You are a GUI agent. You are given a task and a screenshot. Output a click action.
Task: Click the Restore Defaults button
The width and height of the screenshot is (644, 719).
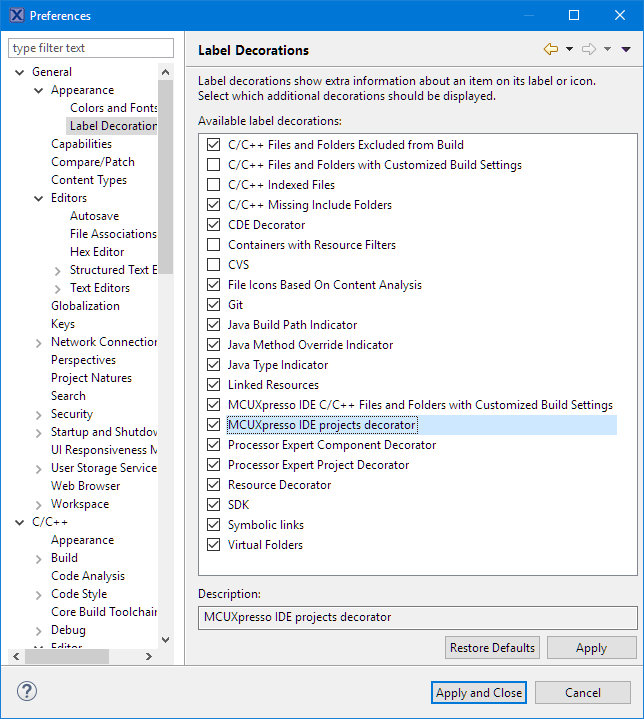pos(492,648)
